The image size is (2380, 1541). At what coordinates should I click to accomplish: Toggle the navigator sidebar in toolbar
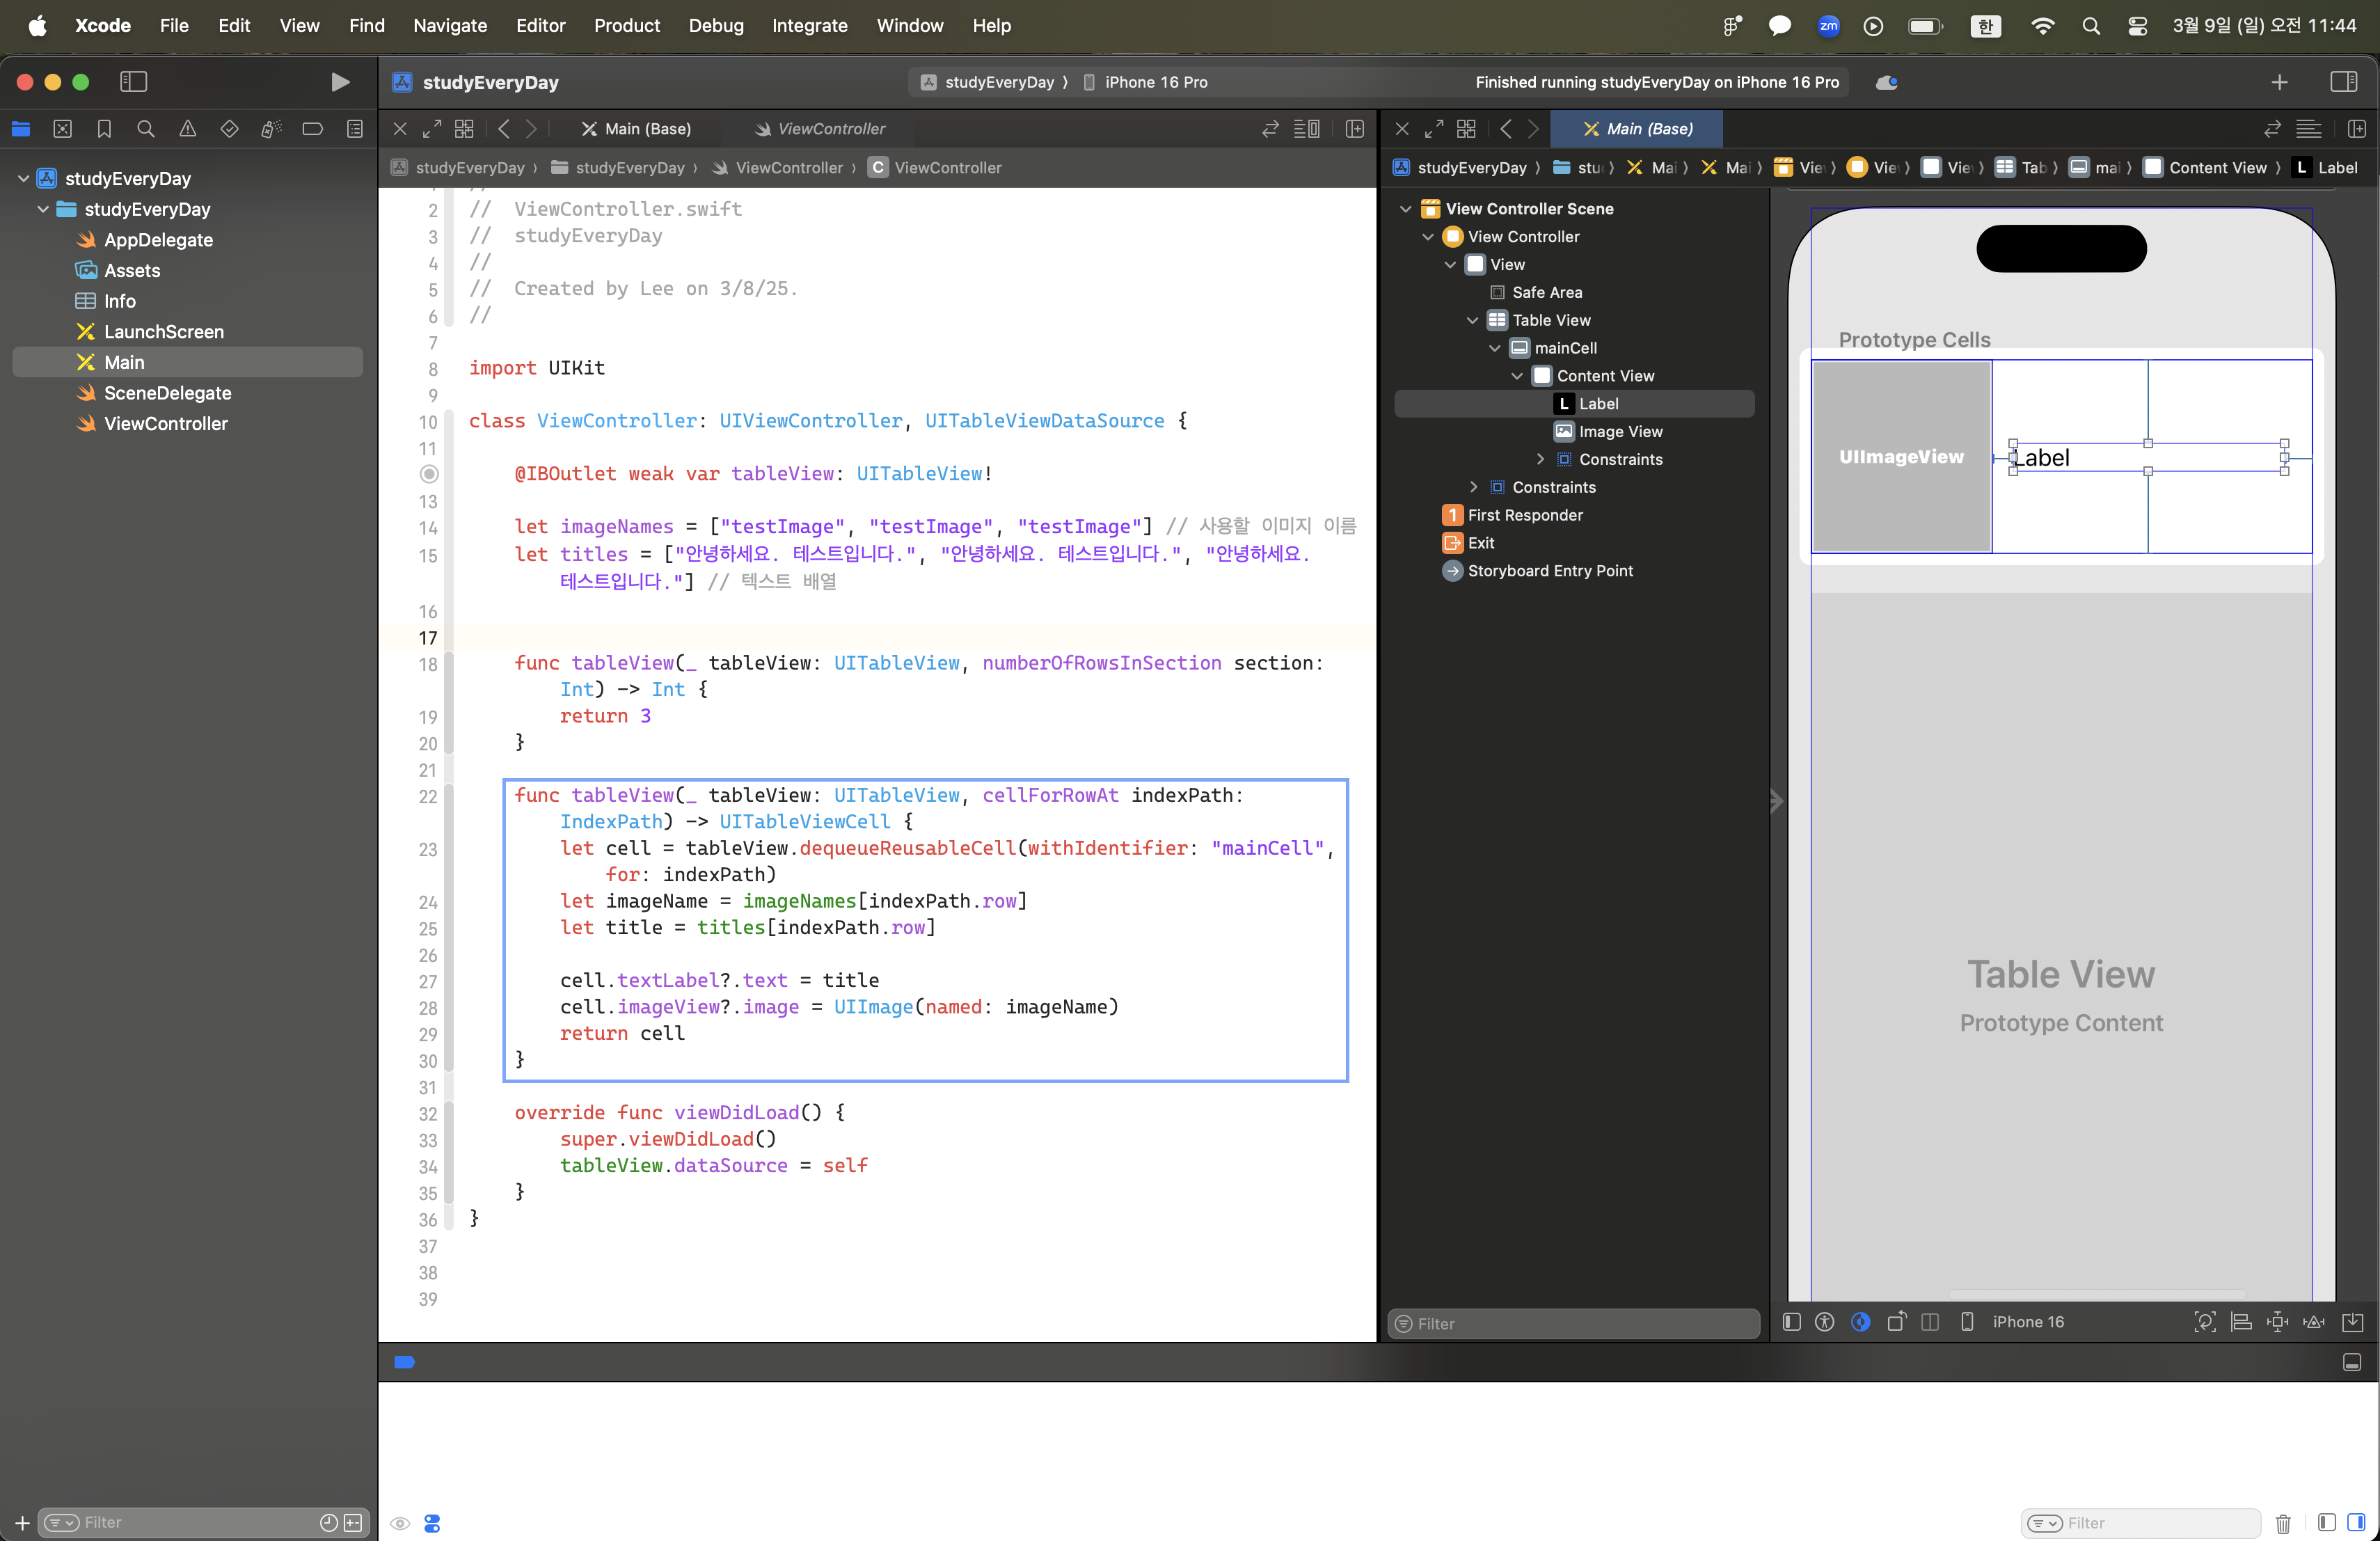click(x=133, y=82)
